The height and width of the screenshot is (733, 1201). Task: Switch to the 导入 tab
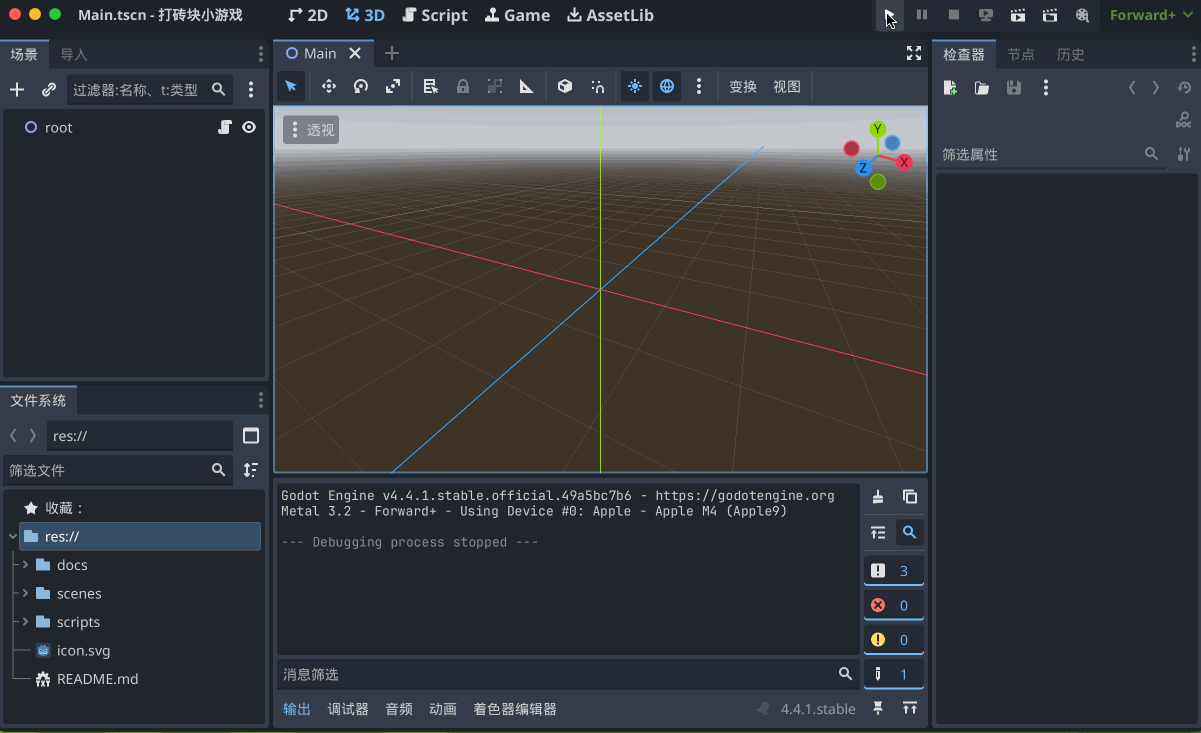pos(74,54)
